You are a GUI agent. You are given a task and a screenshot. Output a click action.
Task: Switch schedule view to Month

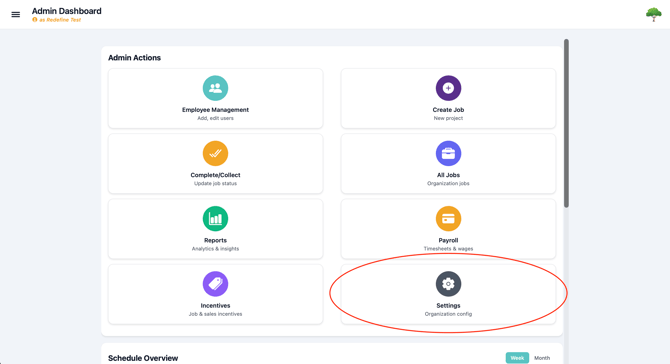542,358
